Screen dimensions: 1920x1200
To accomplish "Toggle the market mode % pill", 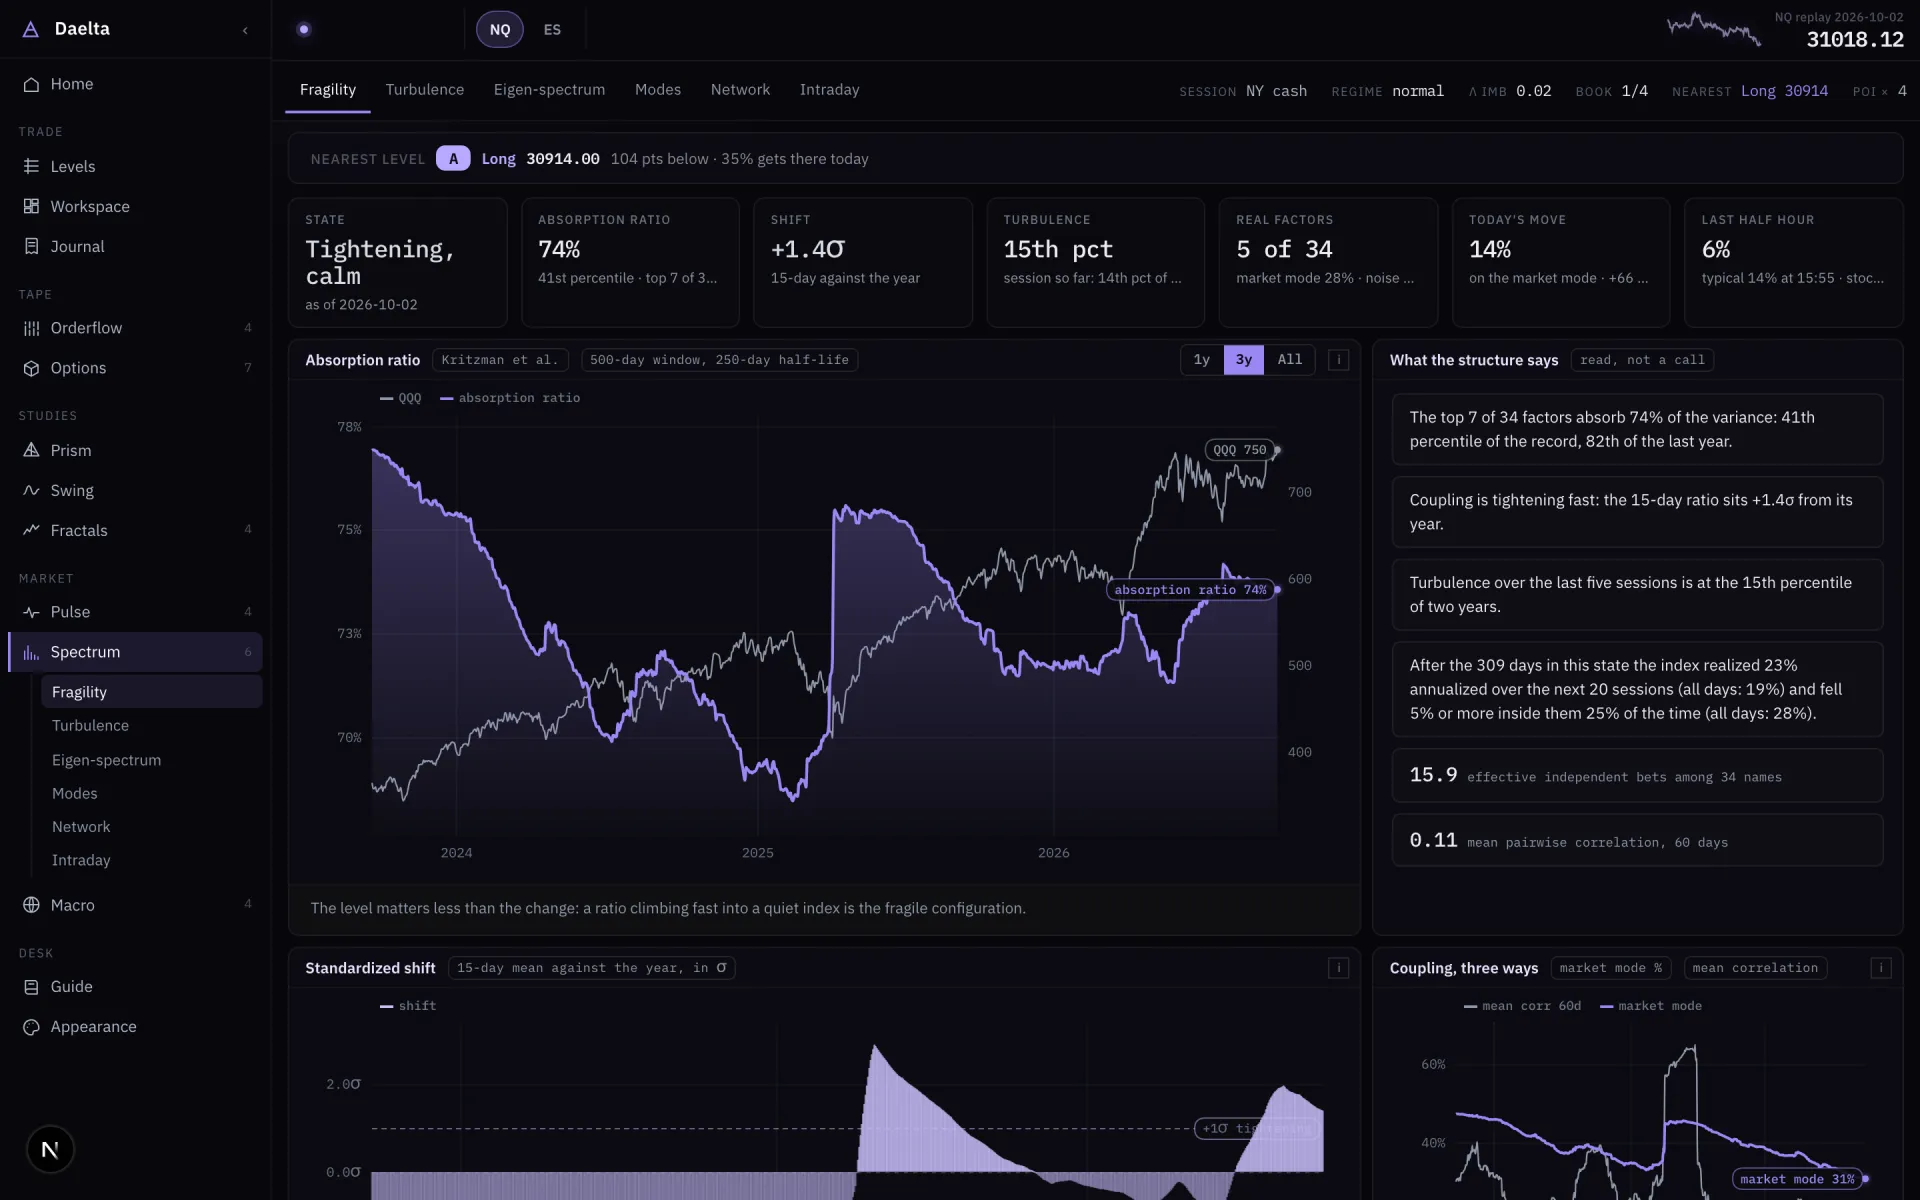I will coord(1610,968).
